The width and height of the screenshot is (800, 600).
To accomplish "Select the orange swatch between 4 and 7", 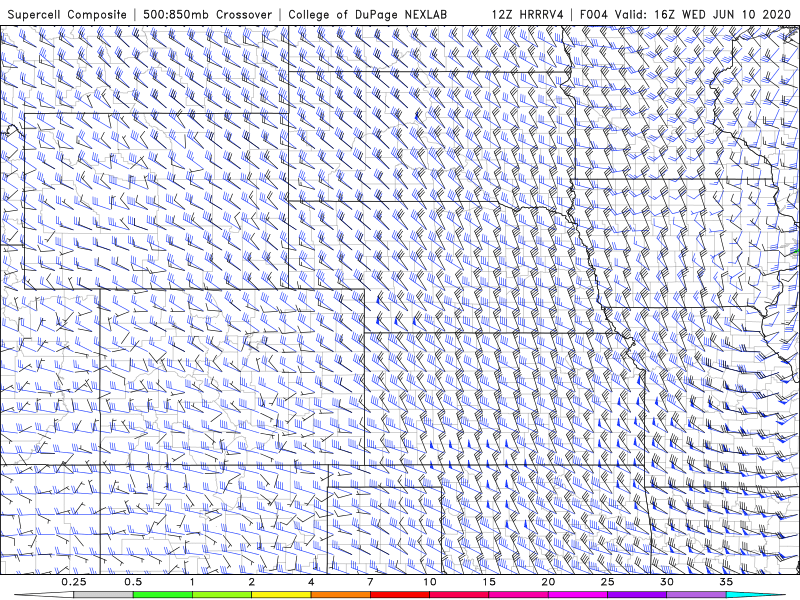I will click(340, 595).
